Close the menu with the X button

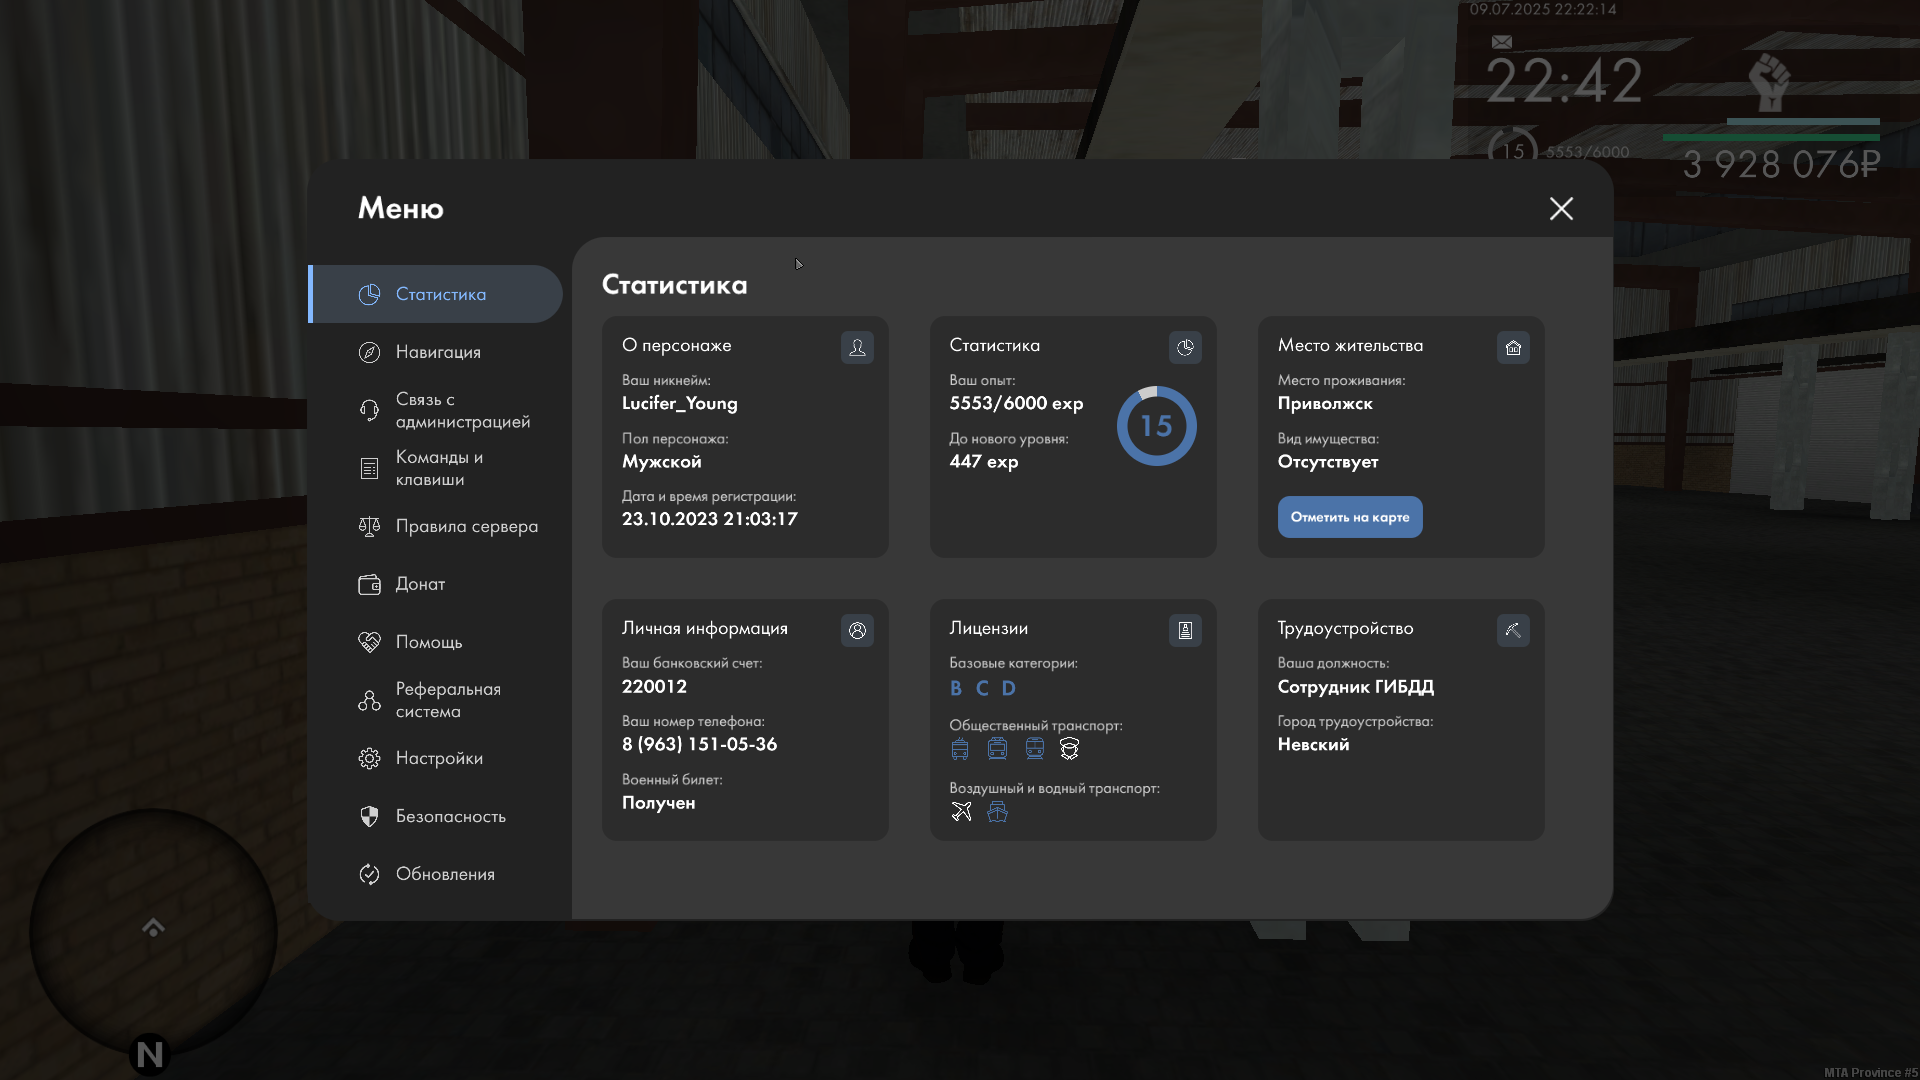[x=1561, y=208]
